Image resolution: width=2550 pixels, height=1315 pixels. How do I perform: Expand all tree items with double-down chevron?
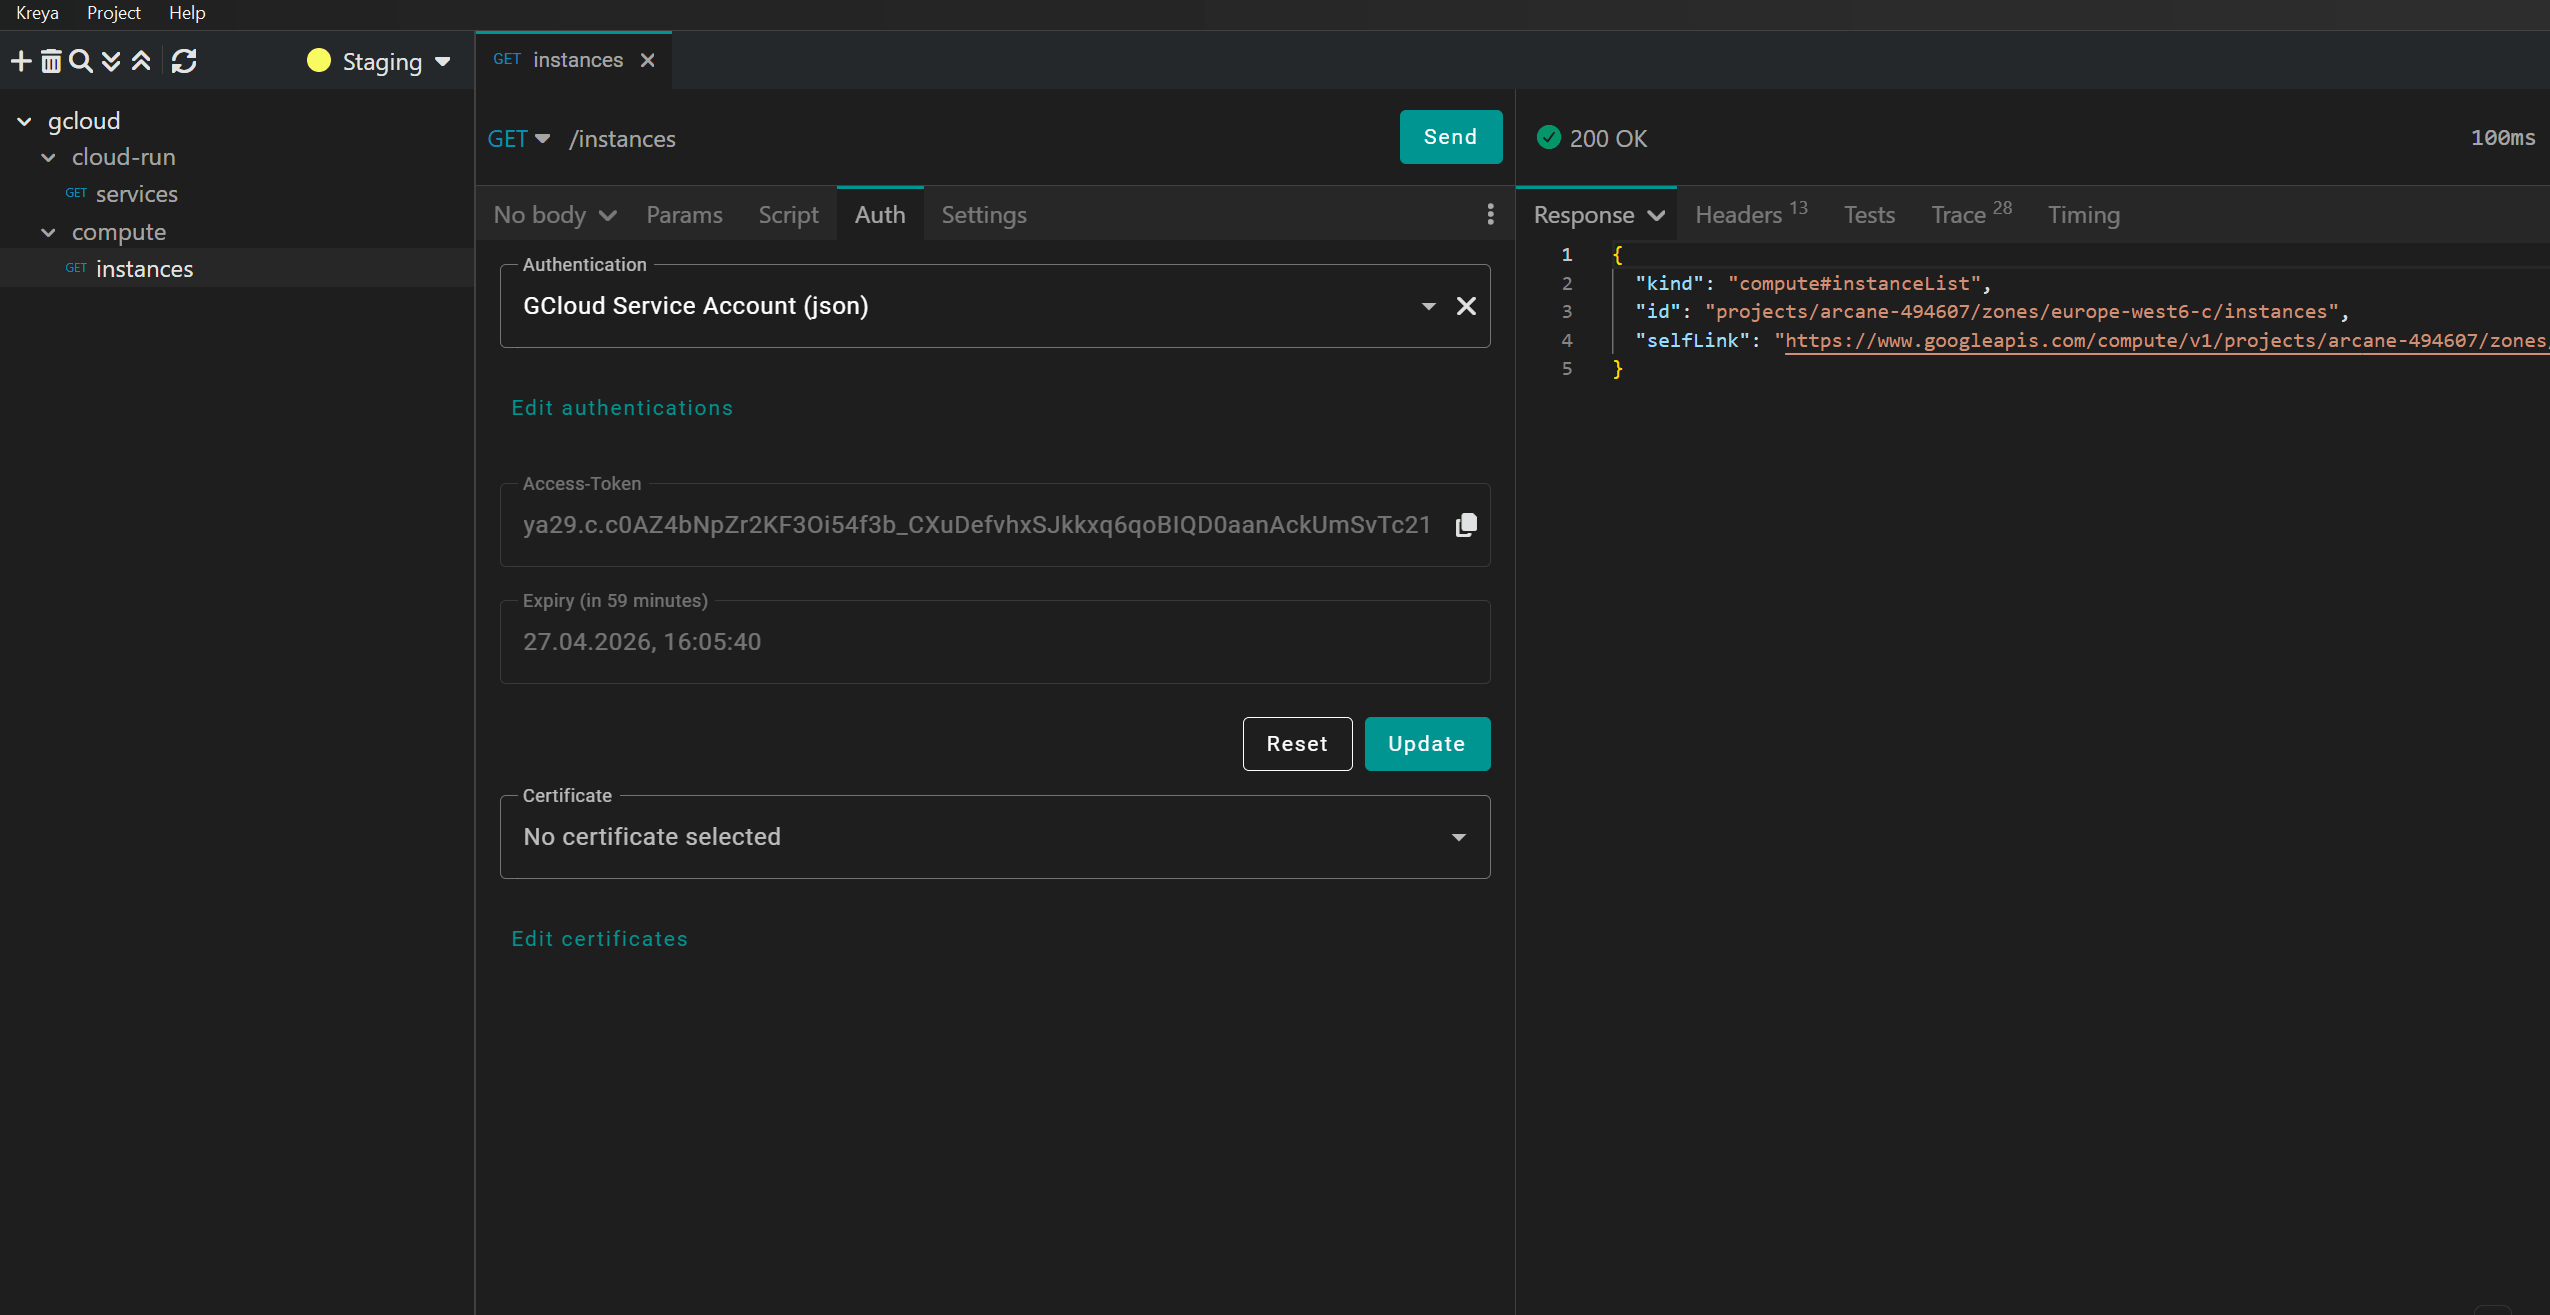(x=111, y=62)
